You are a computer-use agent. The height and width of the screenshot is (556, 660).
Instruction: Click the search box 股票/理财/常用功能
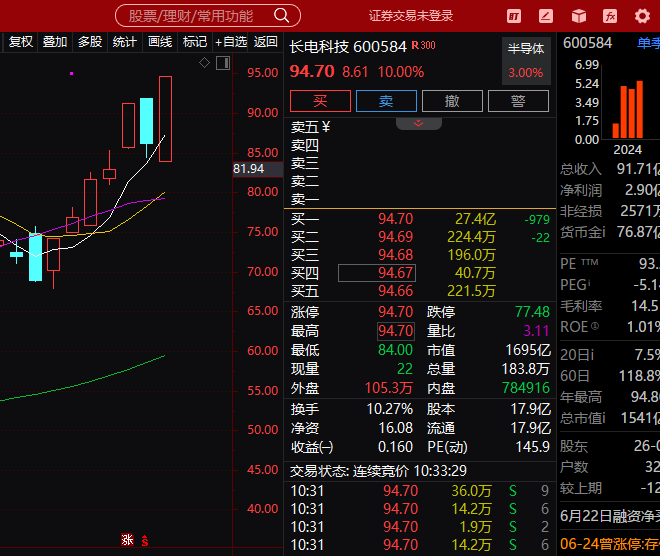208,16
